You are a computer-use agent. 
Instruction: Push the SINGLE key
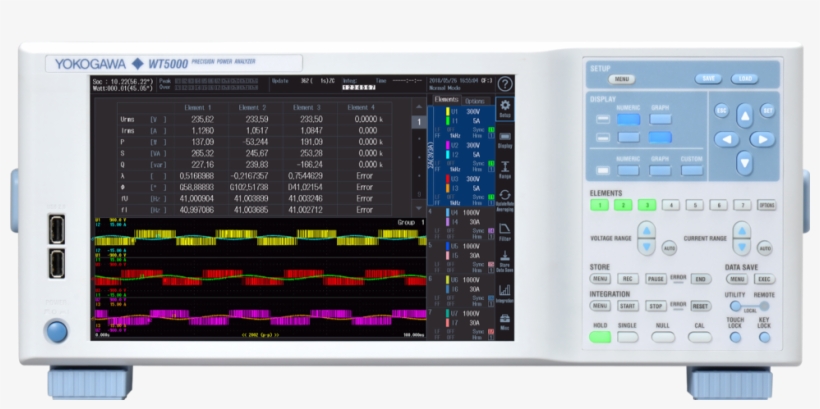(x=628, y=337)
